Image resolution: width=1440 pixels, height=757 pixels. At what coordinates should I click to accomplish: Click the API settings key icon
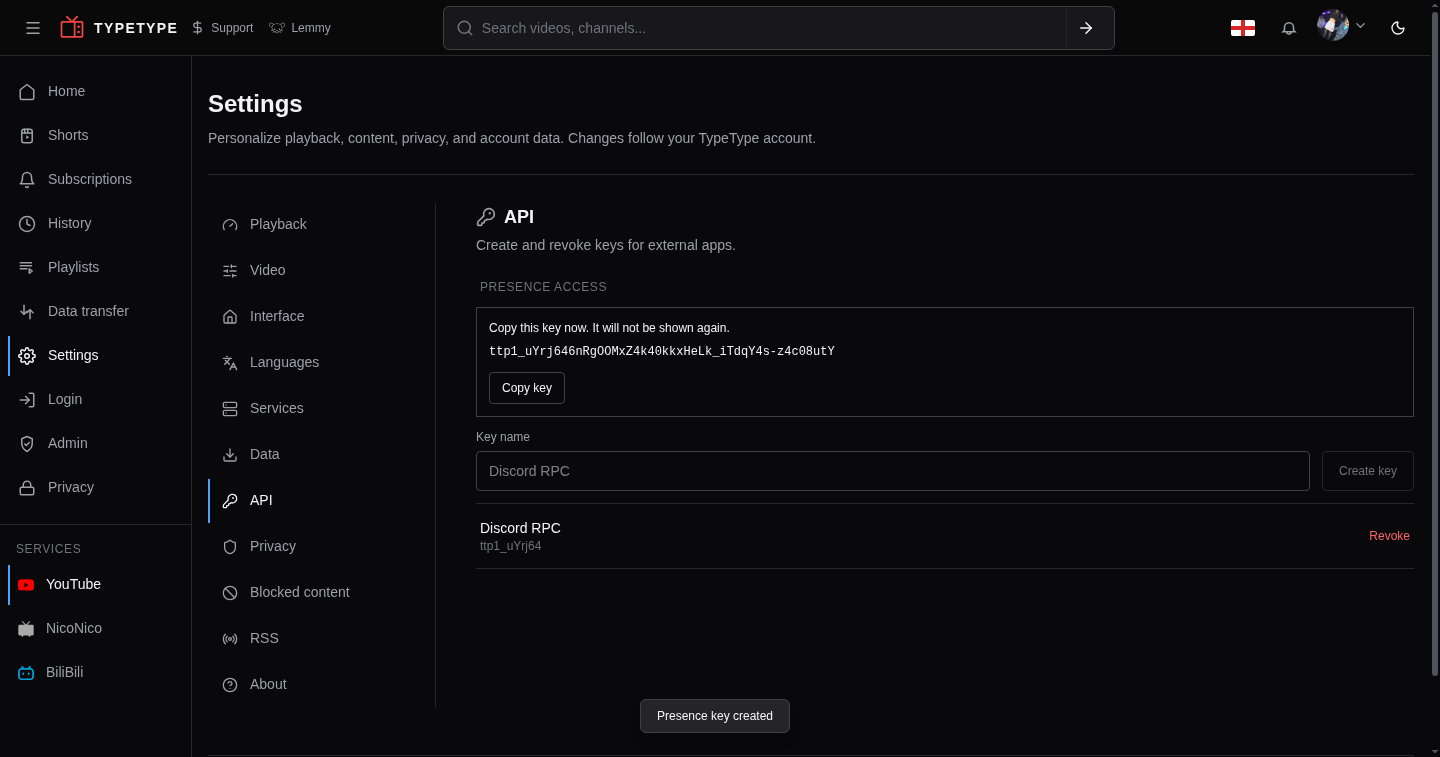click(x=230, y=500)
